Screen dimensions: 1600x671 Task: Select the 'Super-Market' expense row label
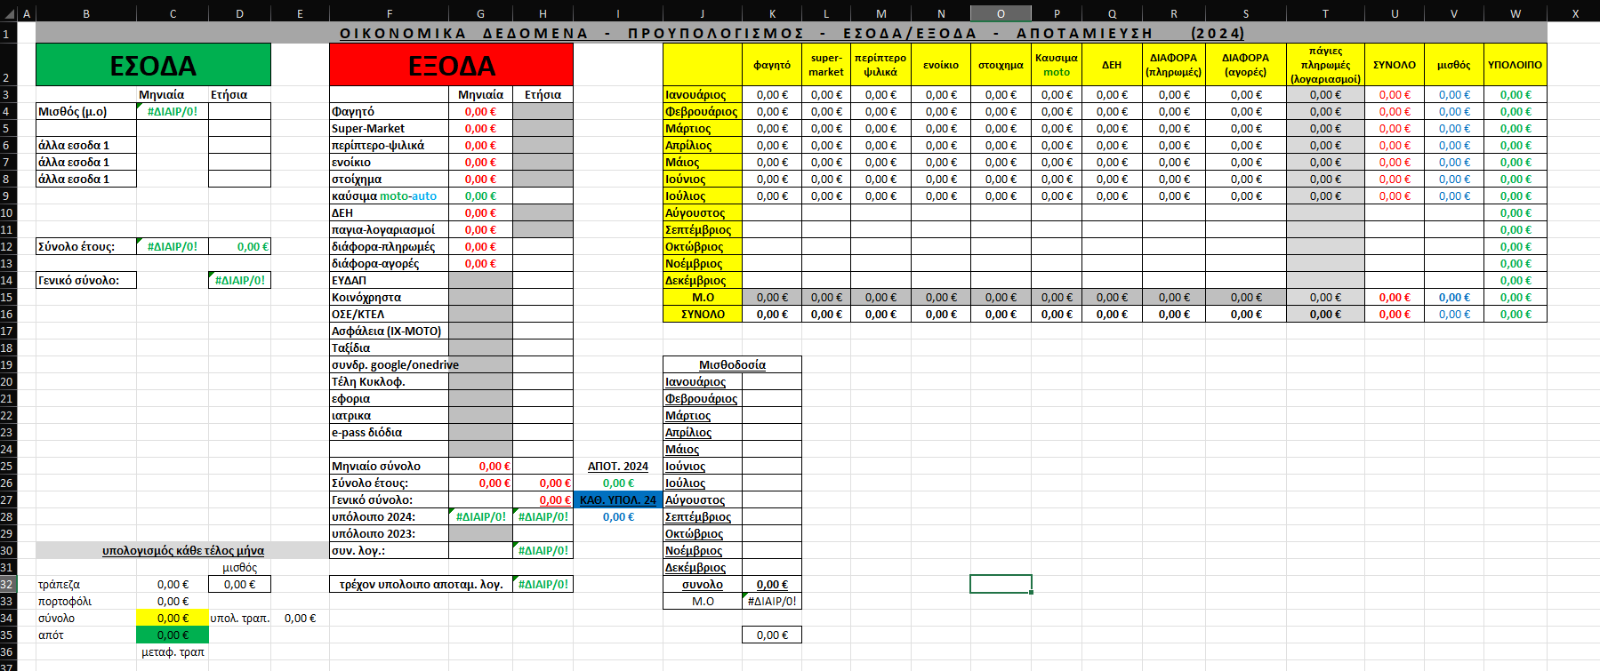pos(389,128)
